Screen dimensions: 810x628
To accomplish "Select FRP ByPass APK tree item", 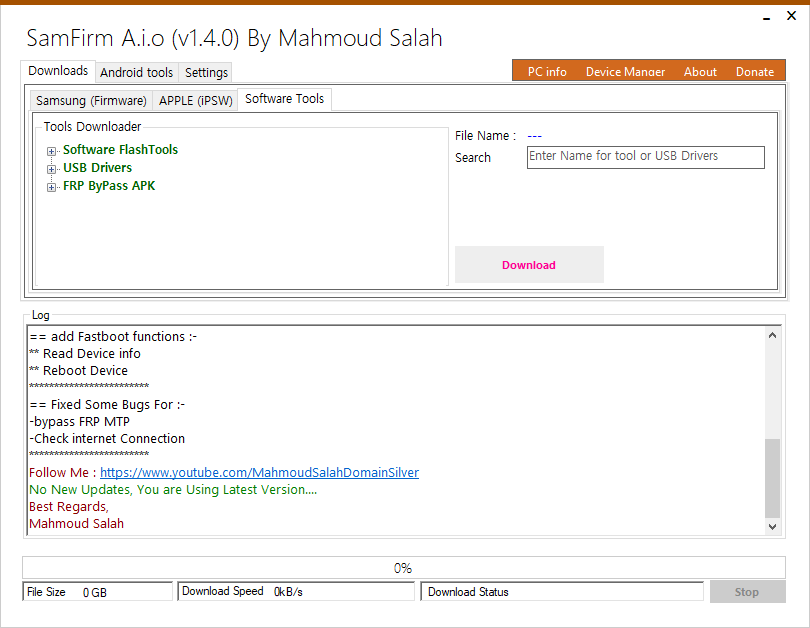I will pyautogui.click(x=109, y=186).
